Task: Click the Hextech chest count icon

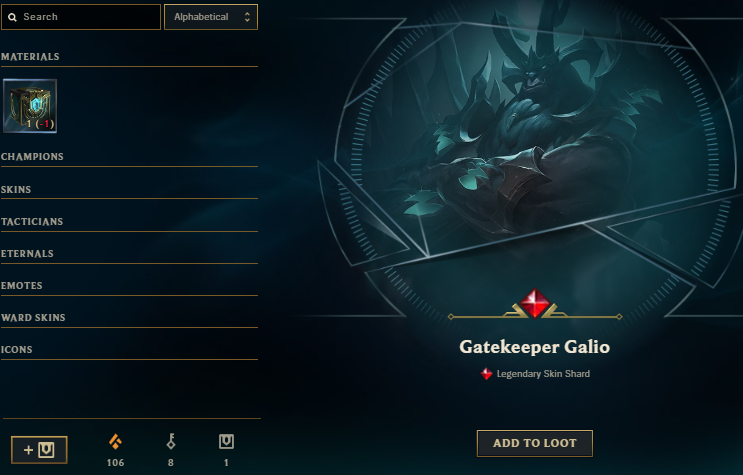Action: [x=226, y=441]
